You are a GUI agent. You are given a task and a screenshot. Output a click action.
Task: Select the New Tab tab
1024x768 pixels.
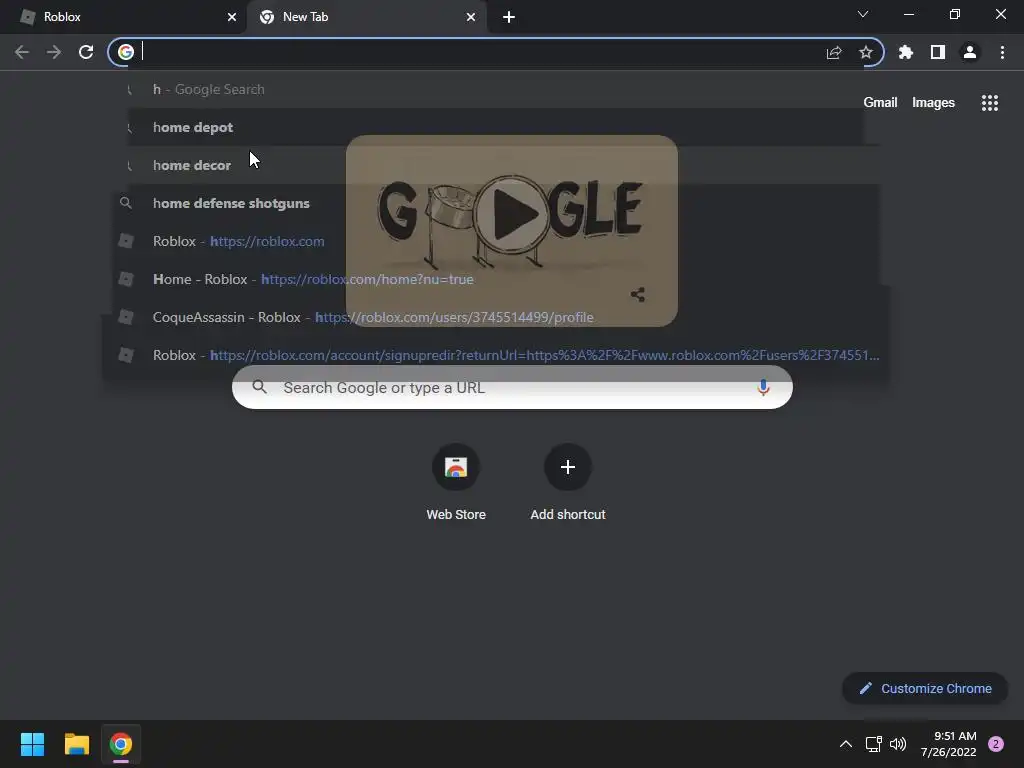[367, 17]
